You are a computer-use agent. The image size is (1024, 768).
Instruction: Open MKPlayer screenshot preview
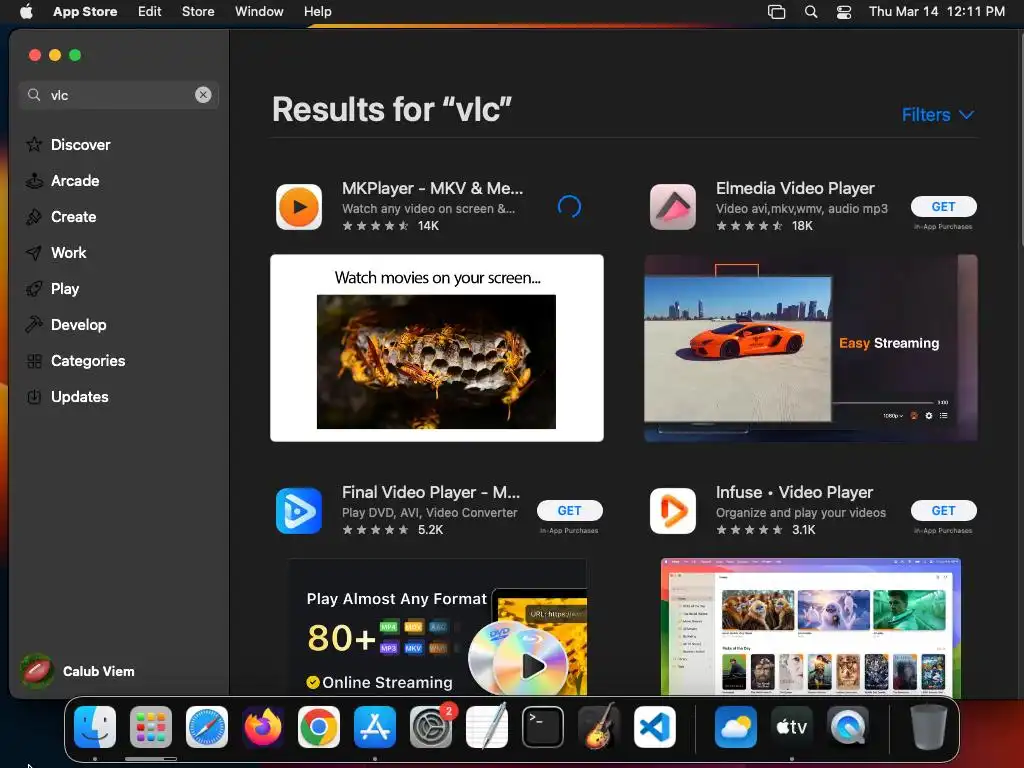[436, 348]
